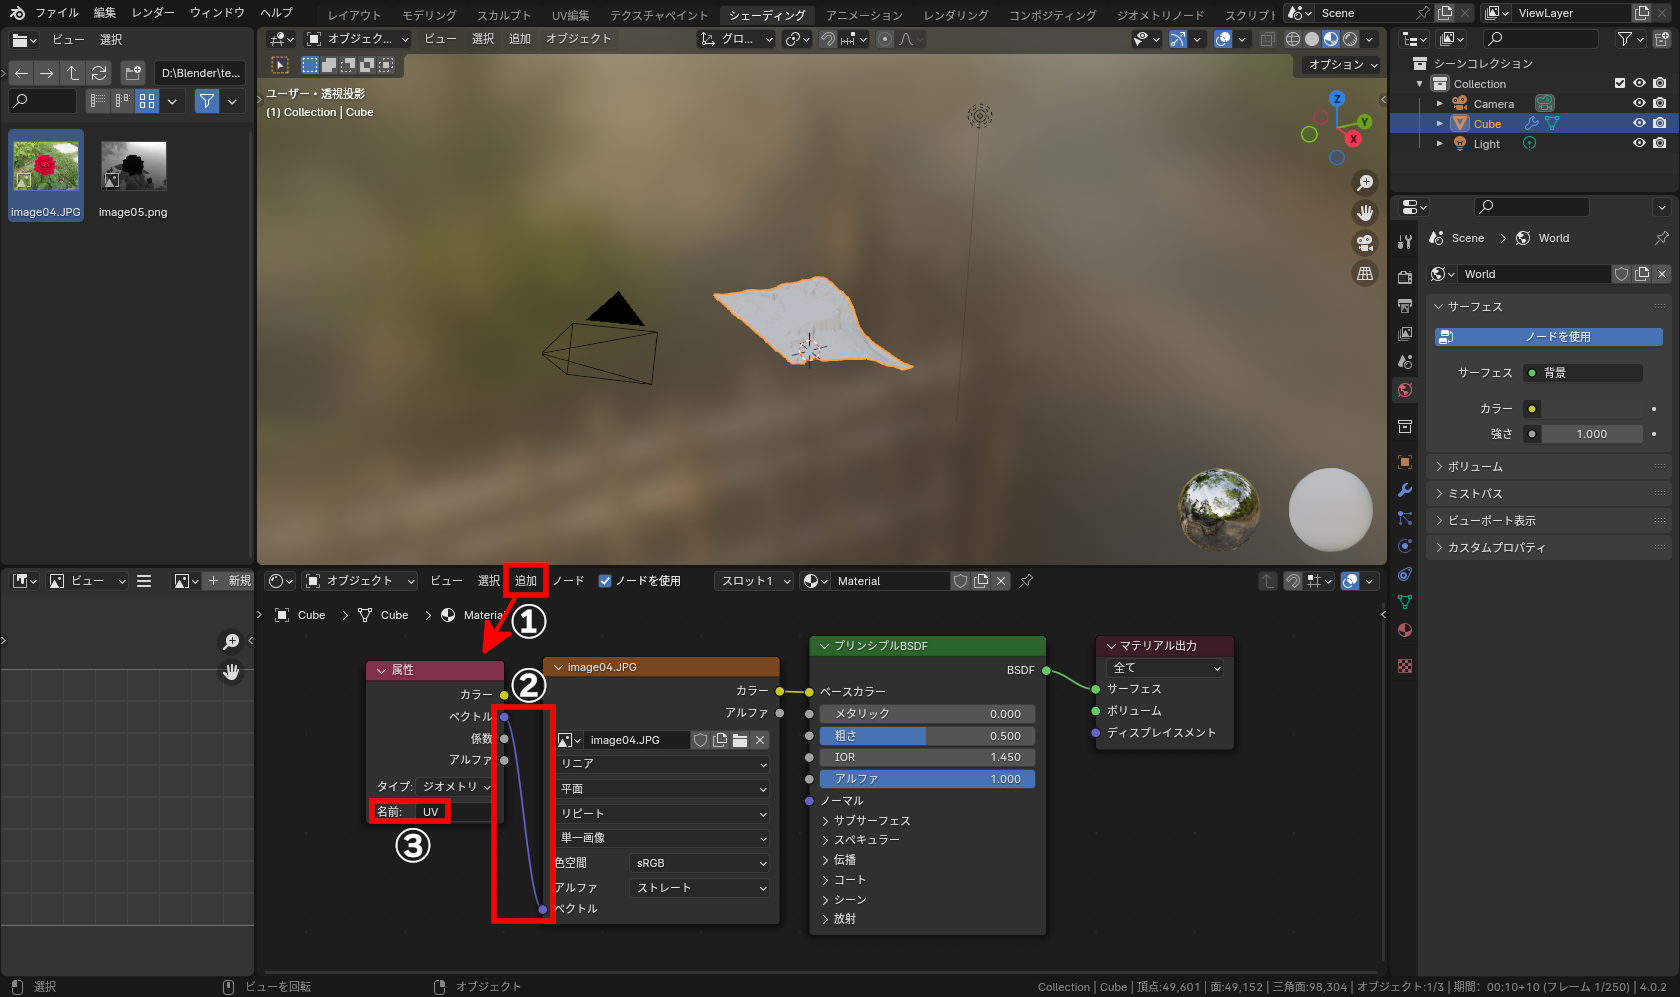Image resolution: width=1680 pixels, height=997 pixels.
Task: Uncheck the ノードを使用 checkbox in node editor
Action: 605,581
